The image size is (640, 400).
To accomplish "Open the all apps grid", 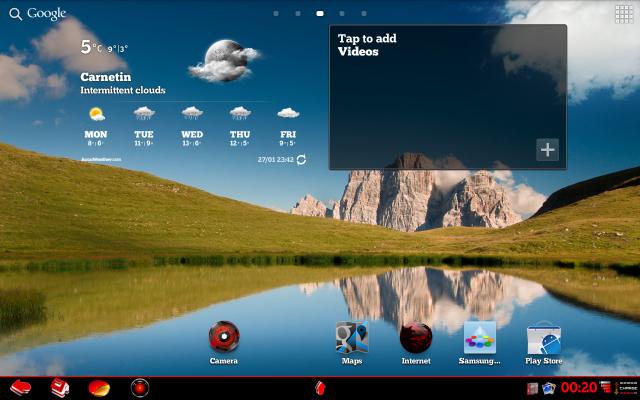I will point(624,14).
